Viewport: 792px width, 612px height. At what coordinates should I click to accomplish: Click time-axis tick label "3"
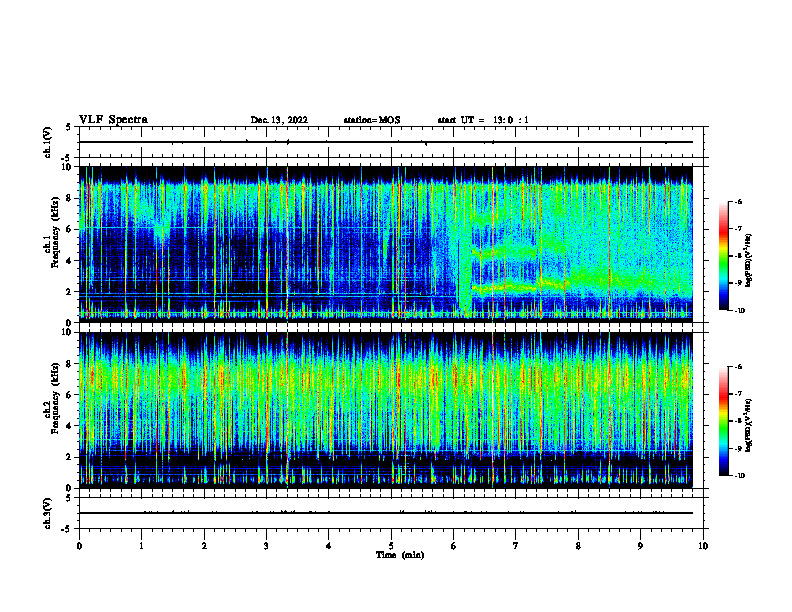click(266, 546)
